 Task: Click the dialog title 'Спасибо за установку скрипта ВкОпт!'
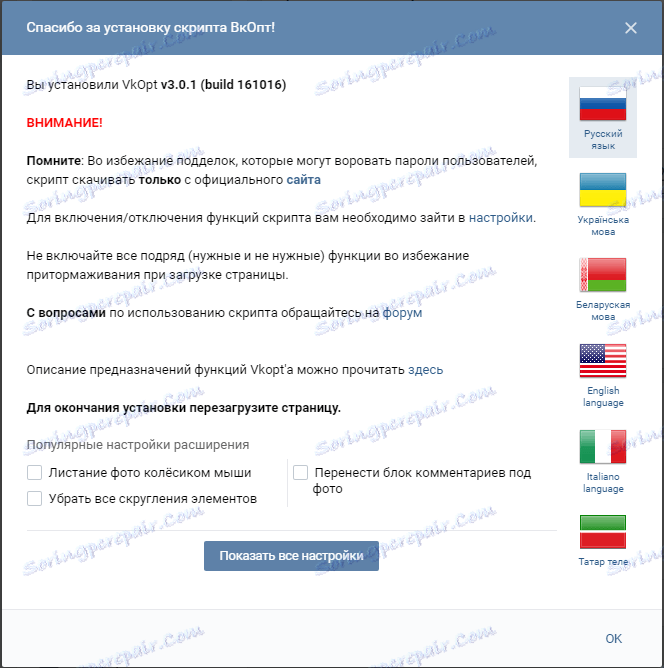[150, 28]
